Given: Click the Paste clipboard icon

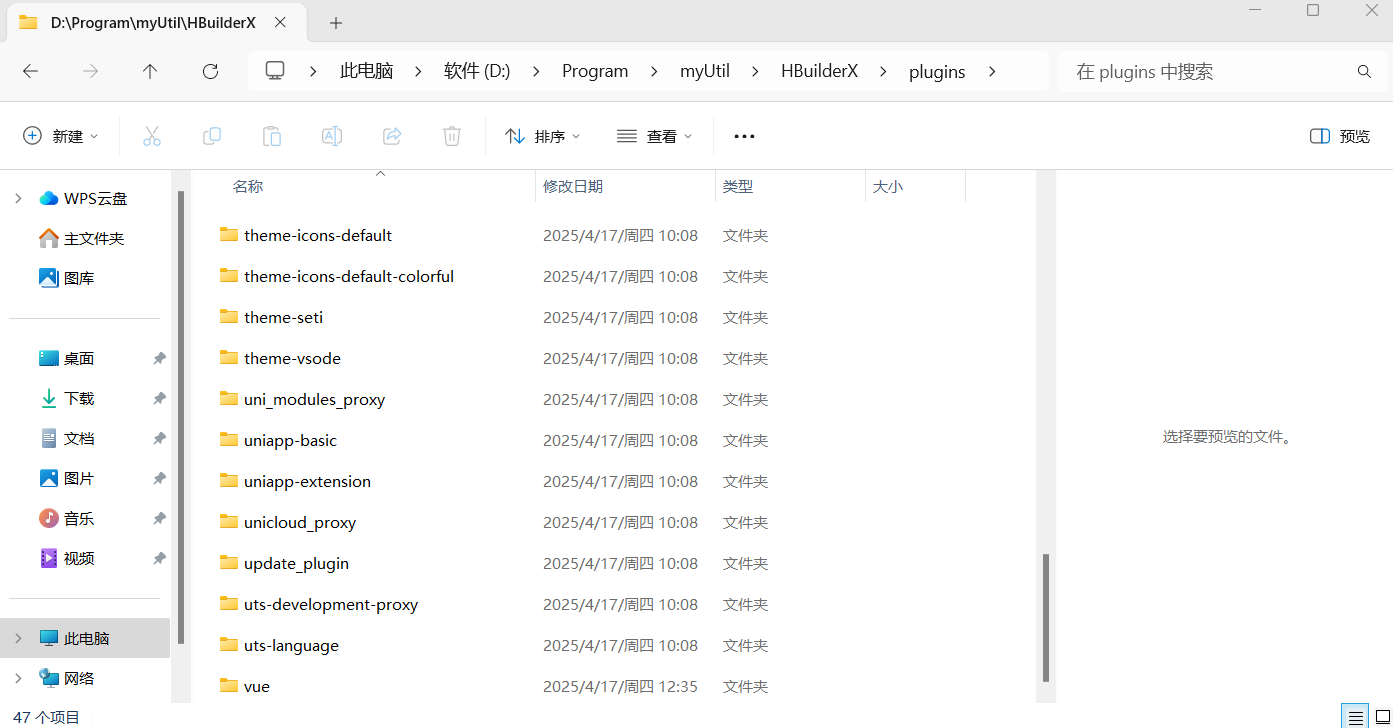Looking at the screenshot, I should (272, 136).
